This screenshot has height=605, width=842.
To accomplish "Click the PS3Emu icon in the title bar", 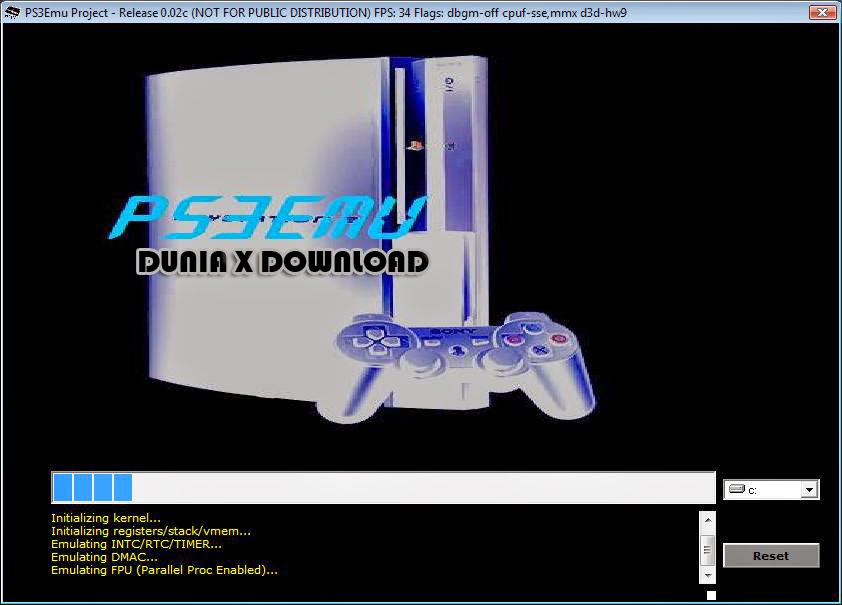I will click(11, 12).
